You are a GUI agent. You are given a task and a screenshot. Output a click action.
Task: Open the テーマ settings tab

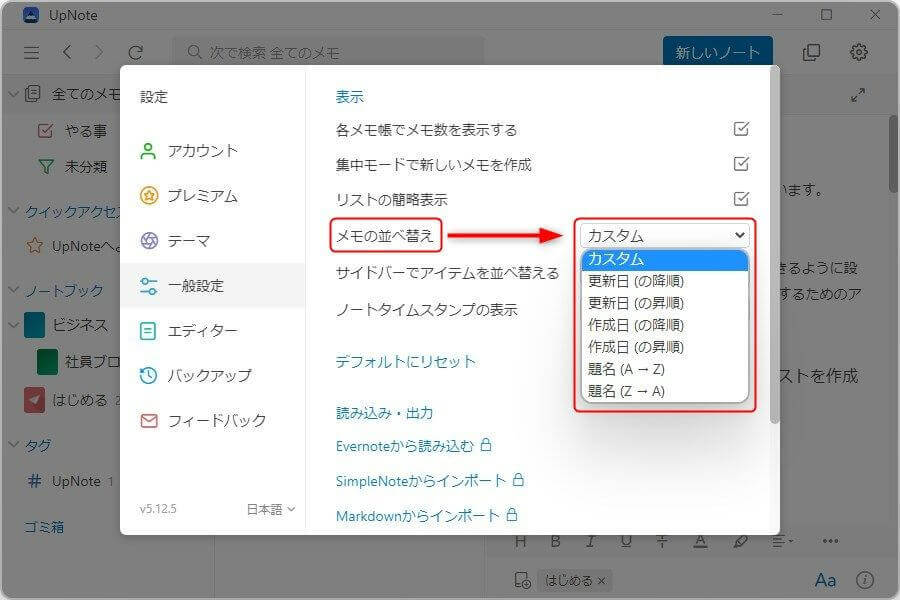coord(212,241)
